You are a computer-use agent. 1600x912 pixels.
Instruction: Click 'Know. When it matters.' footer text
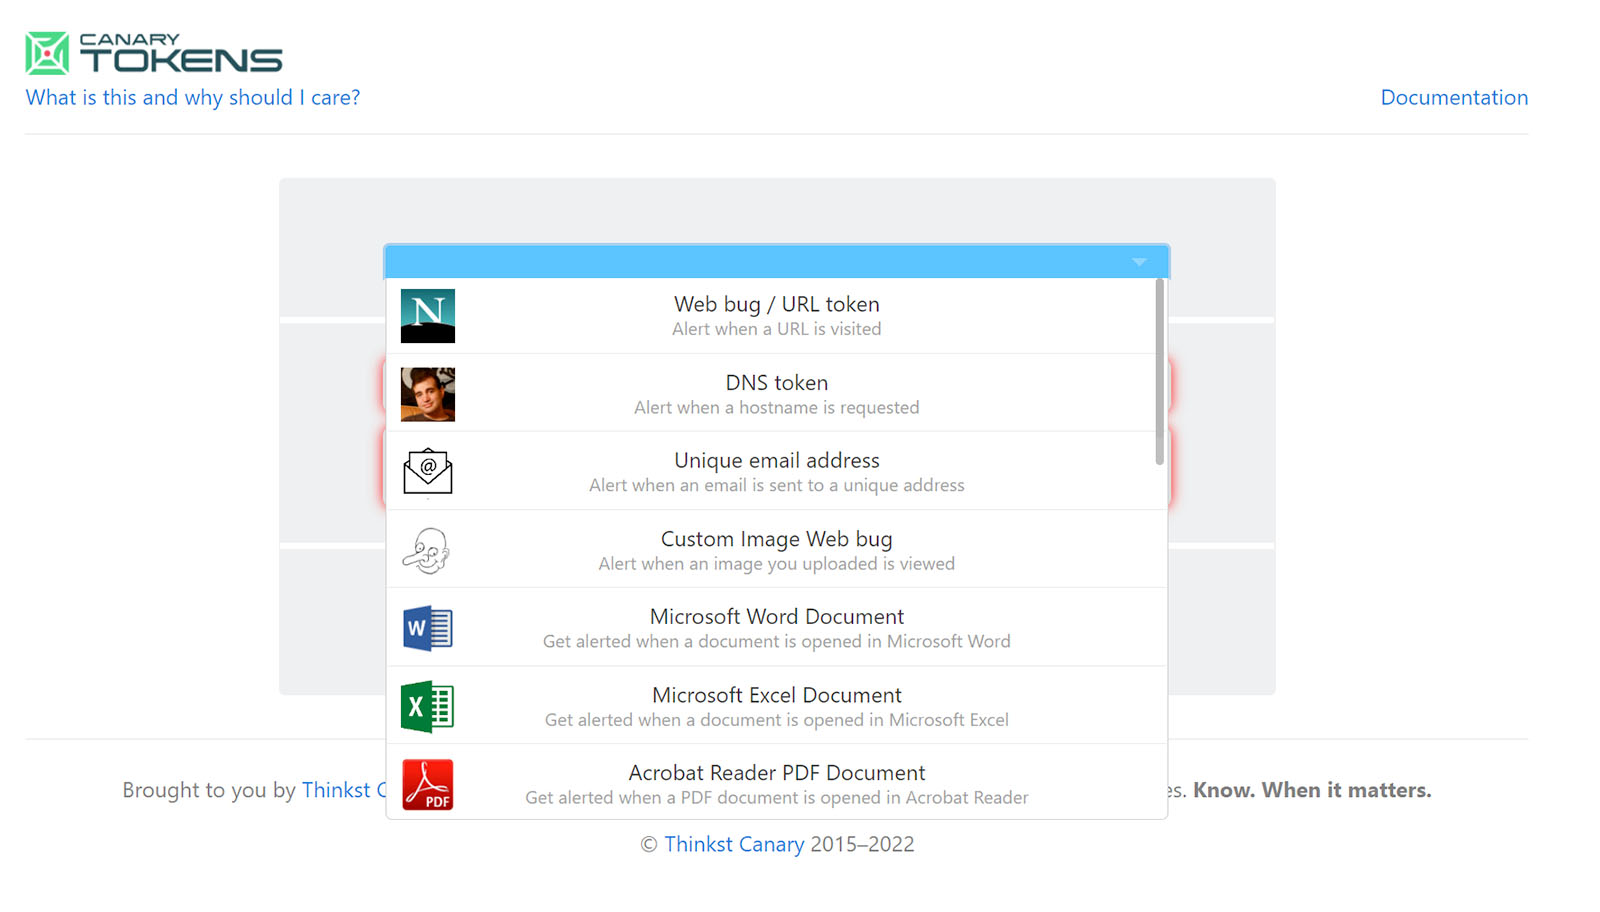click(1312, 790)
